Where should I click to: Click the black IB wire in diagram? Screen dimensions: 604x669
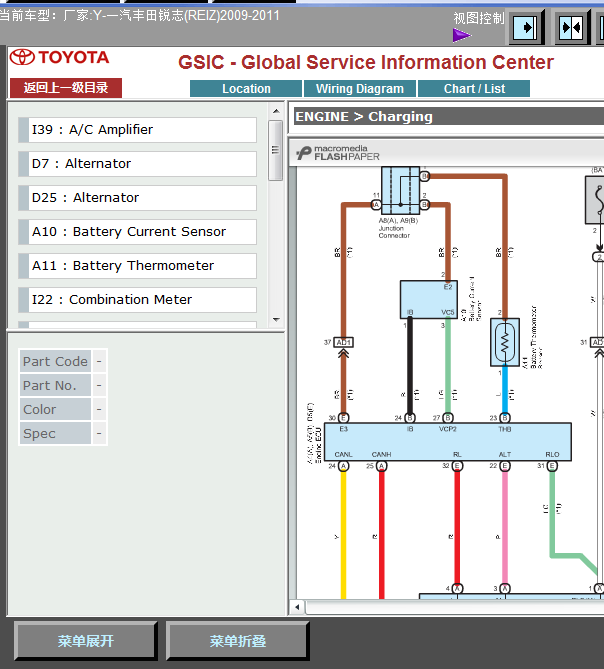pyautogui.click(x=410, y=366)
